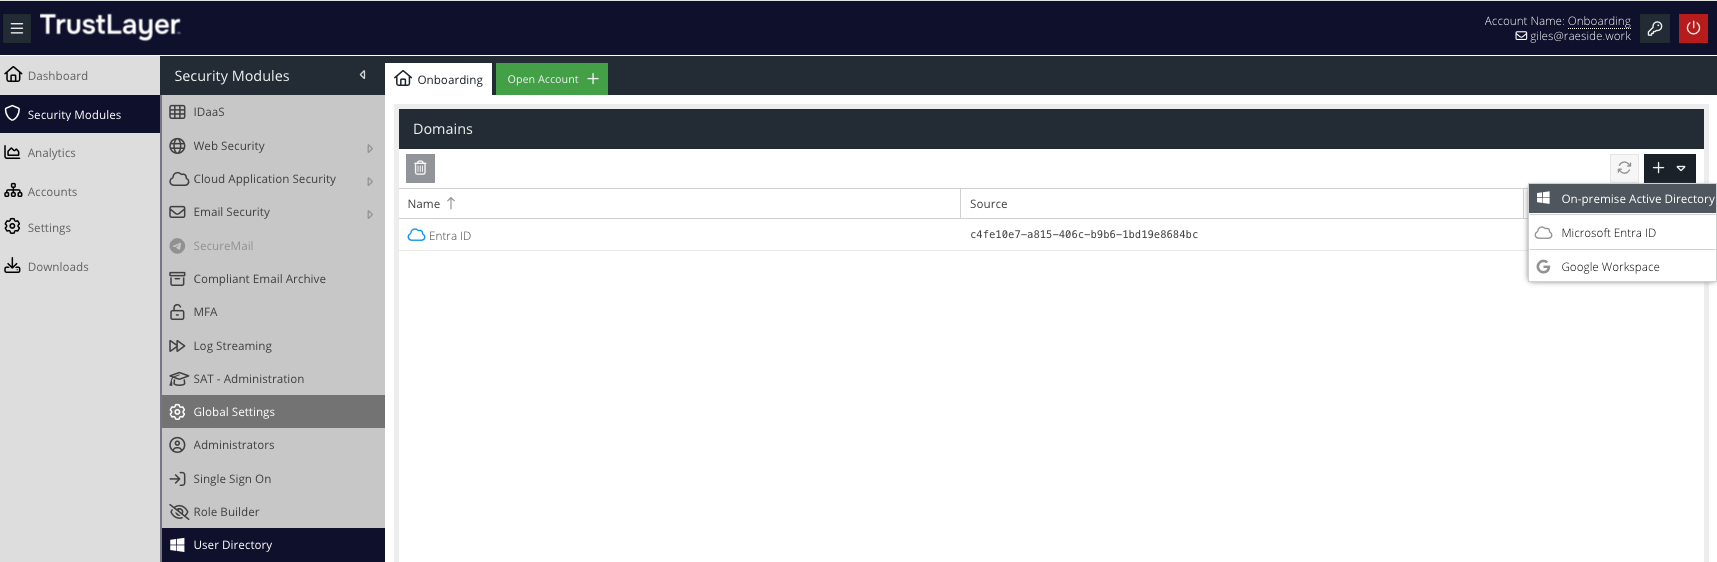
Task: Click the Dashboard home icon
Action: point(13,74)
